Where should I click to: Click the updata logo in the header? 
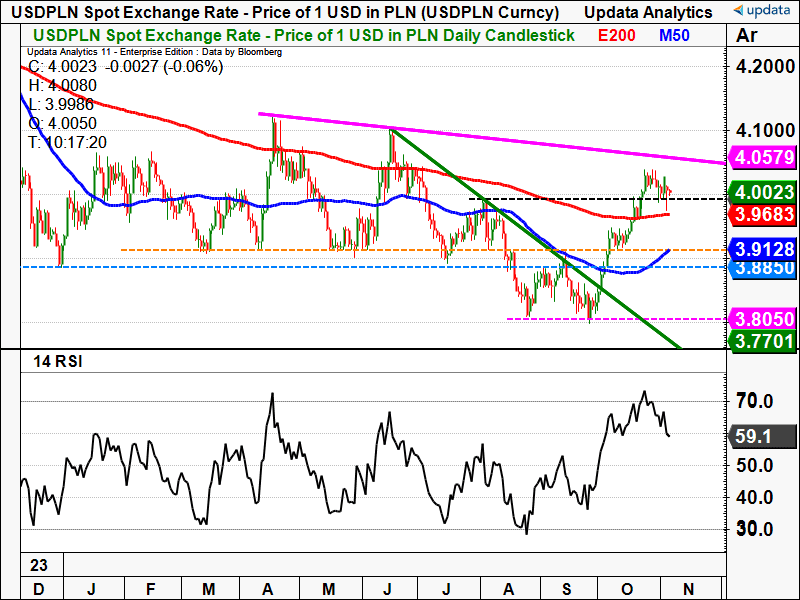pos(761,10)
